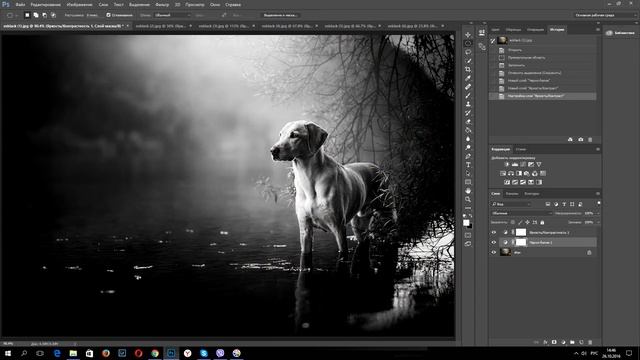Screen dimensions: 640x360
Task: Select the Clone Stamp tool
Action: tap(468, 104)
